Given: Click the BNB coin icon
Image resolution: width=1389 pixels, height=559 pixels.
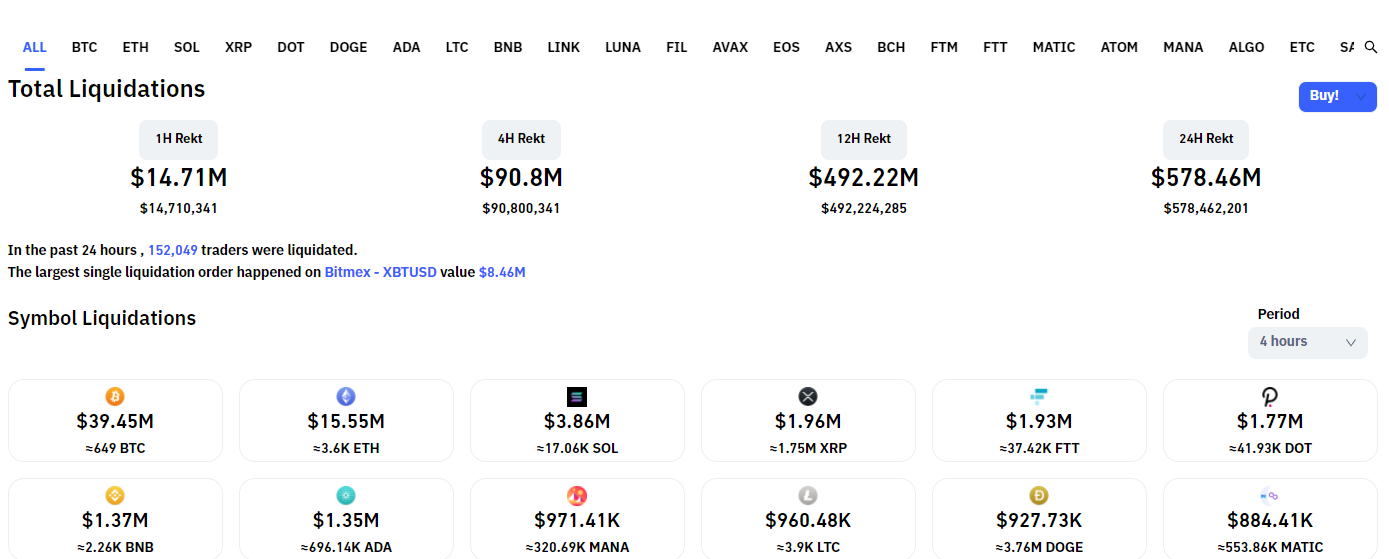Looking at the screenshot, I should click(115, 495).
